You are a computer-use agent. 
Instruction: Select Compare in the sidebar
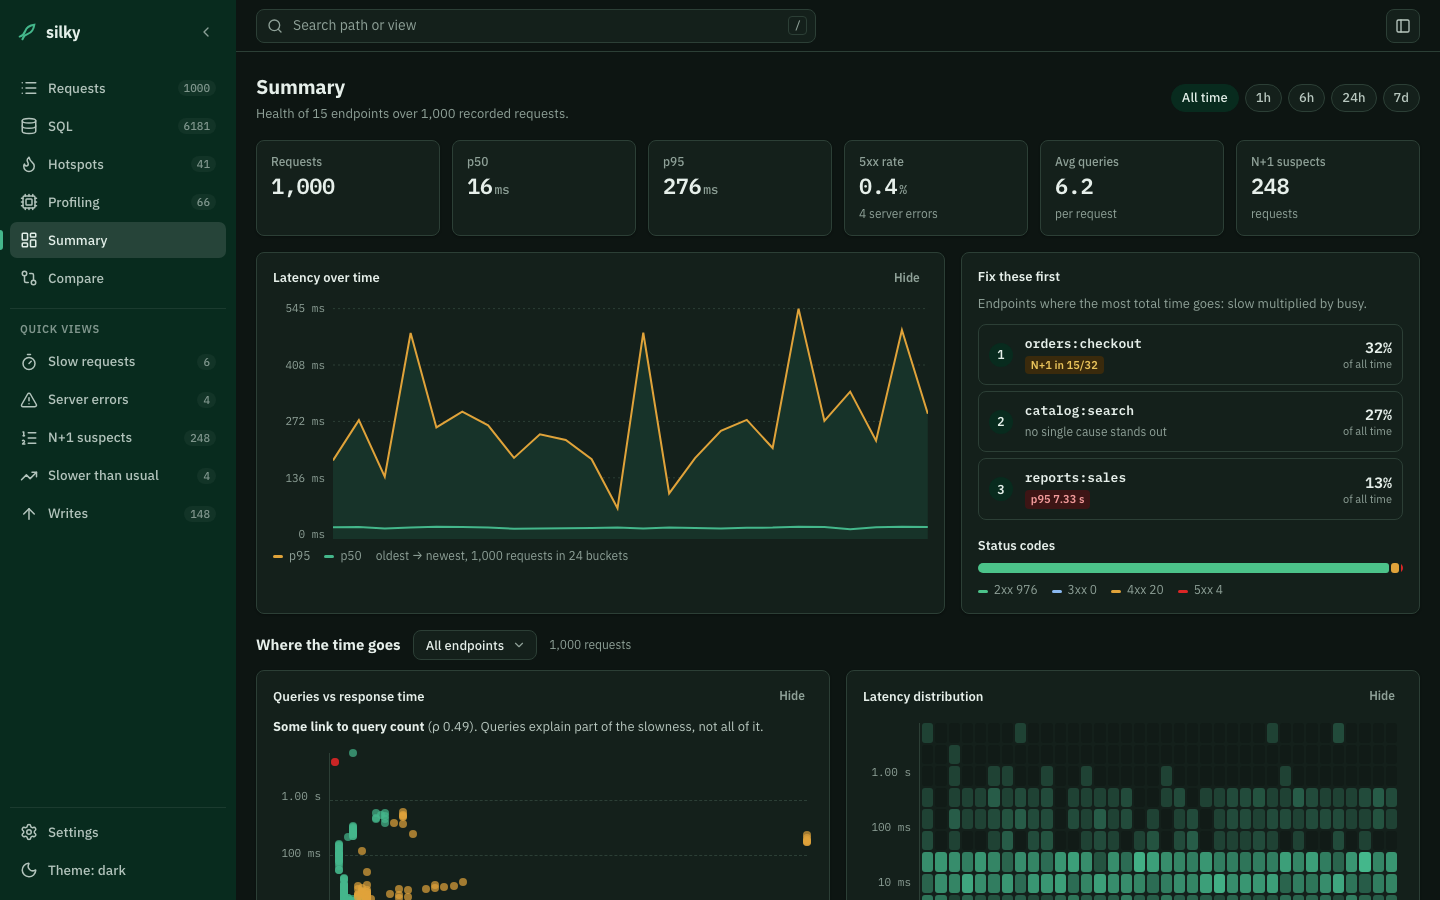(x=118, y=278)
